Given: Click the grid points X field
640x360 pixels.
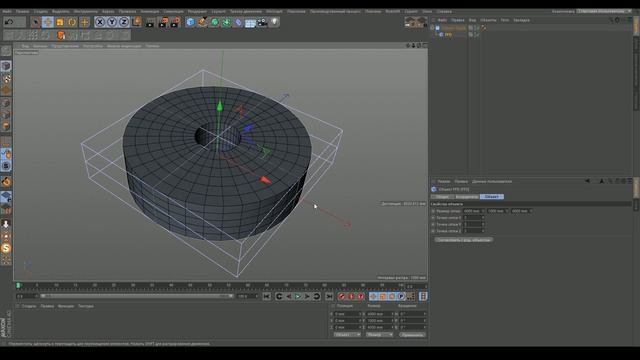Looking at the screenshot, I should [473, 218].
